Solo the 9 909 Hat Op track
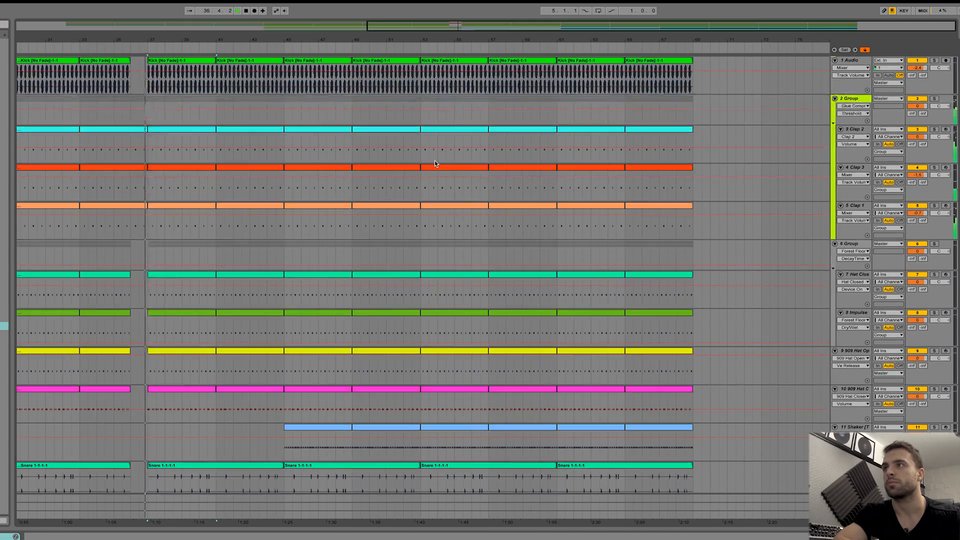 pyautogui.click(x=934, y=351)
